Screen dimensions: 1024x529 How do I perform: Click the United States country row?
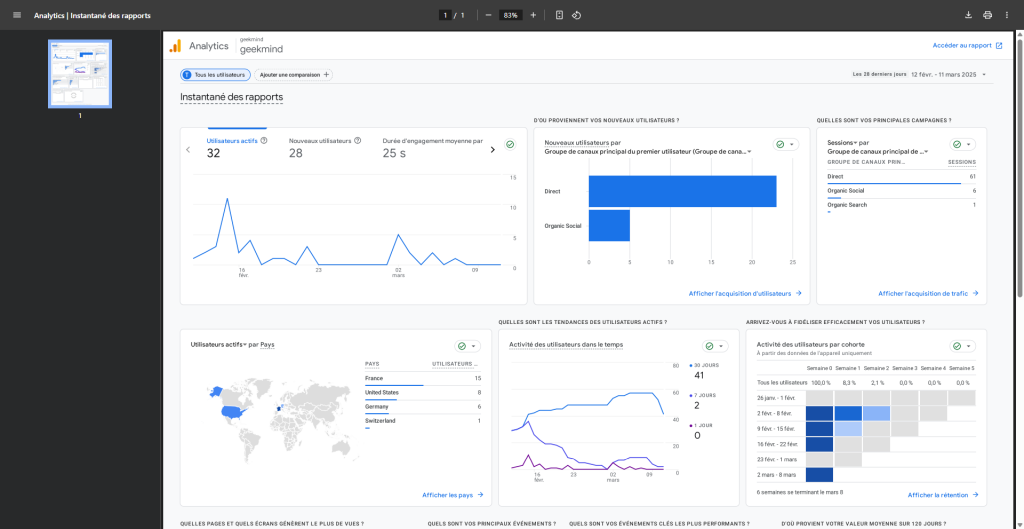coord(423,393)
